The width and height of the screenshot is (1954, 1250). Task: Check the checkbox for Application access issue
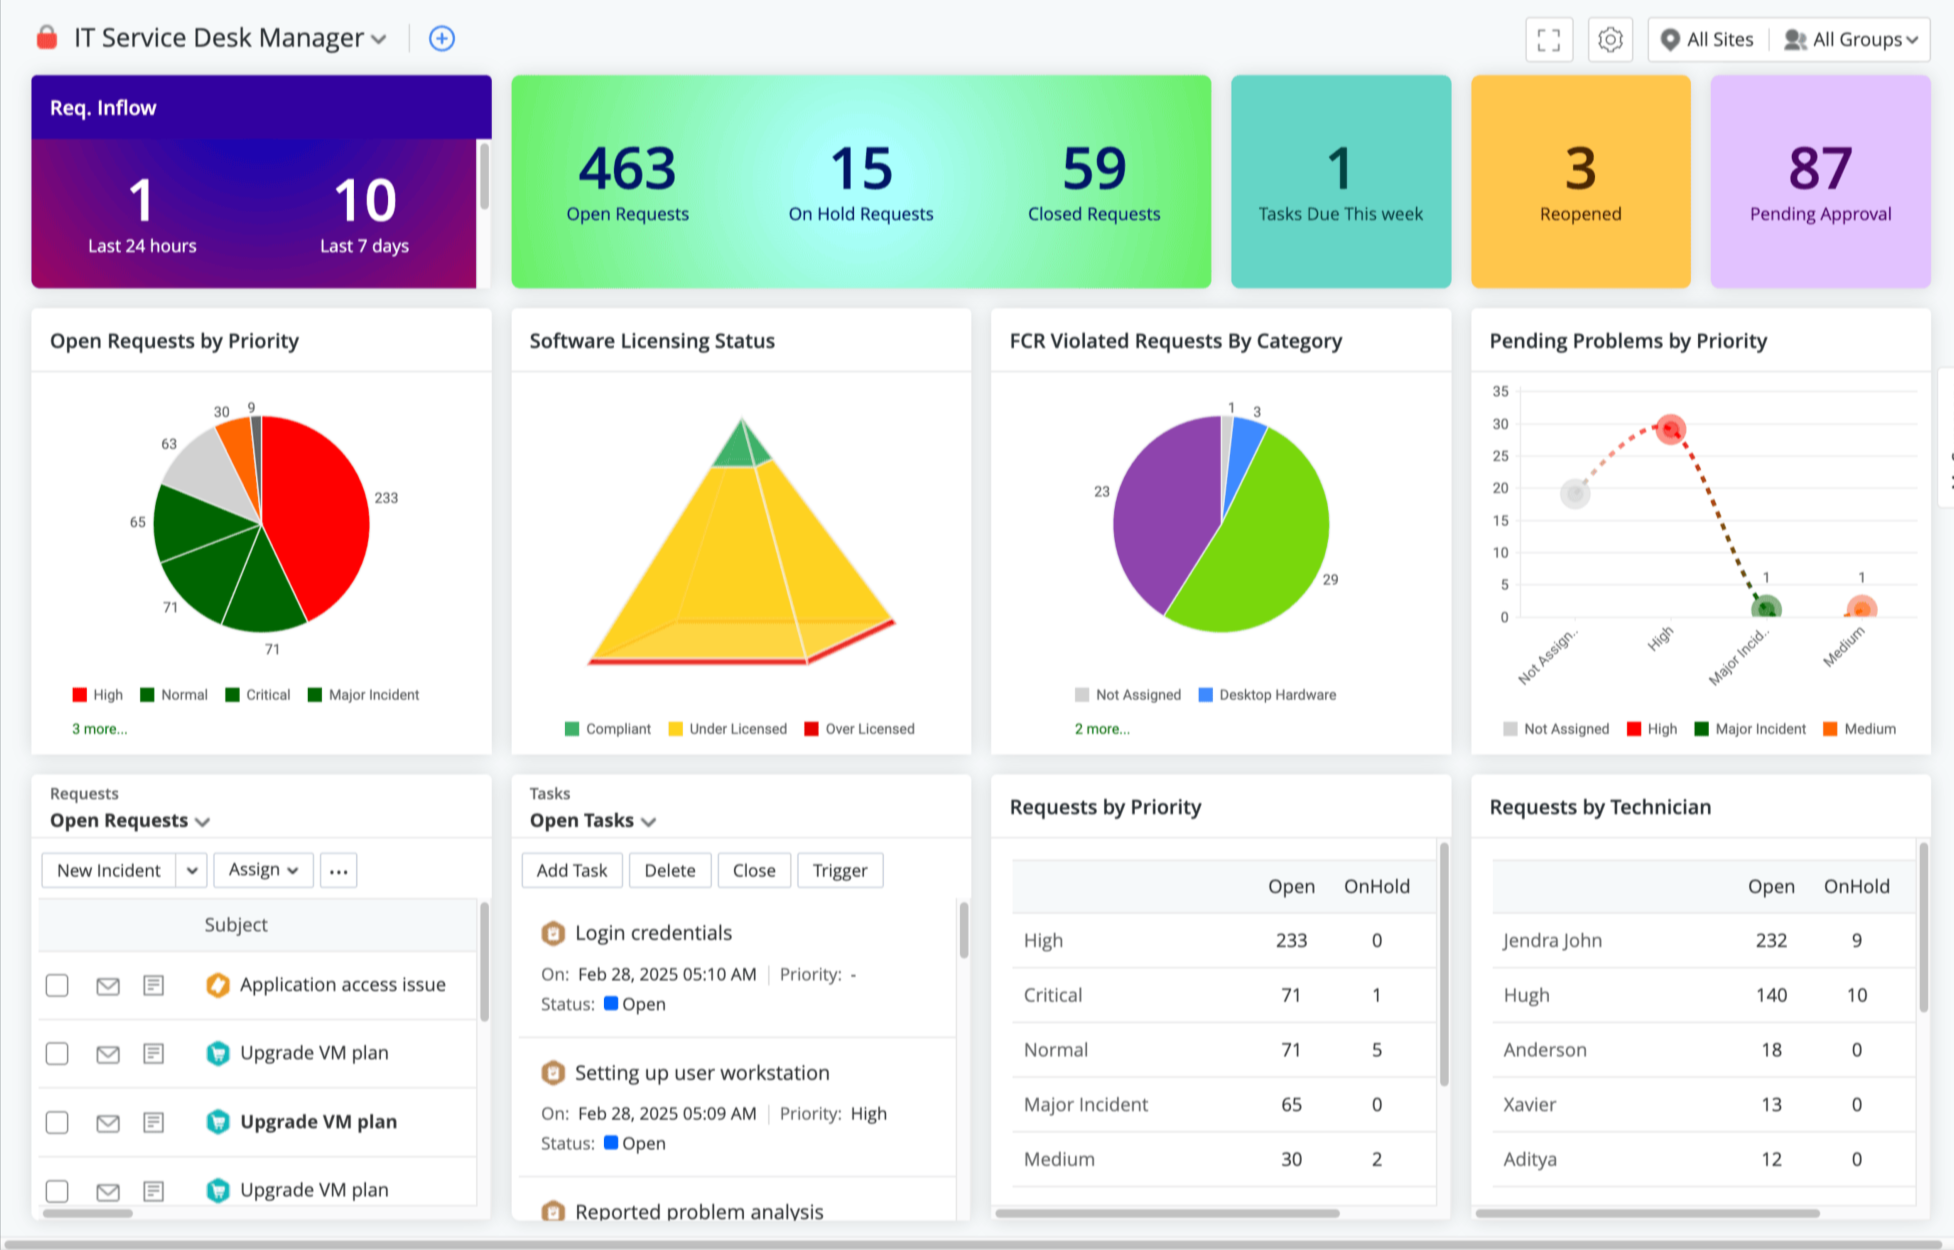pos(57,985)
